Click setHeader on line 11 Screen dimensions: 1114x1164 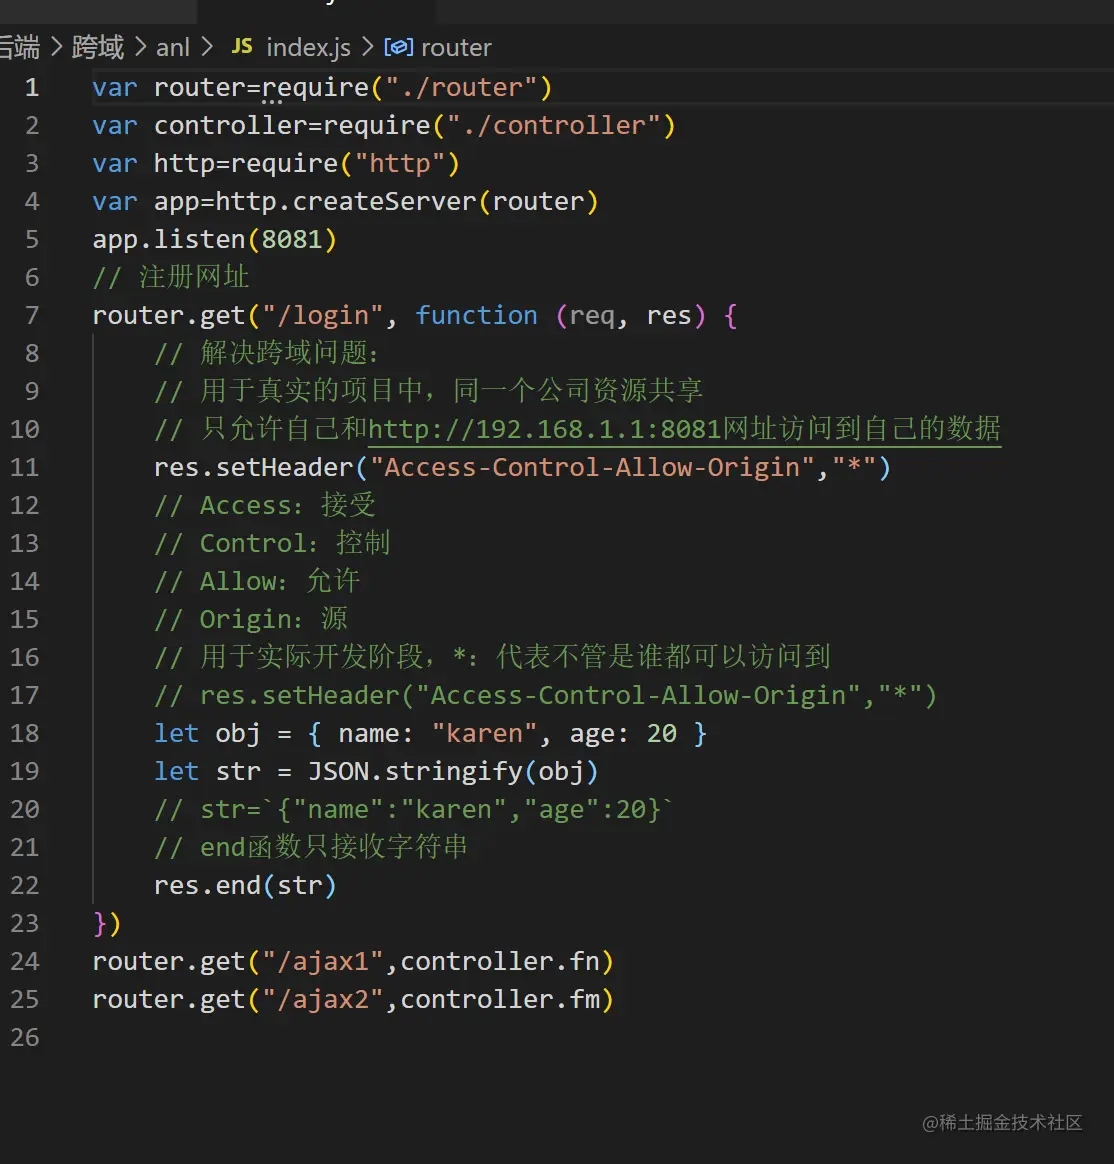pos(284,467)
